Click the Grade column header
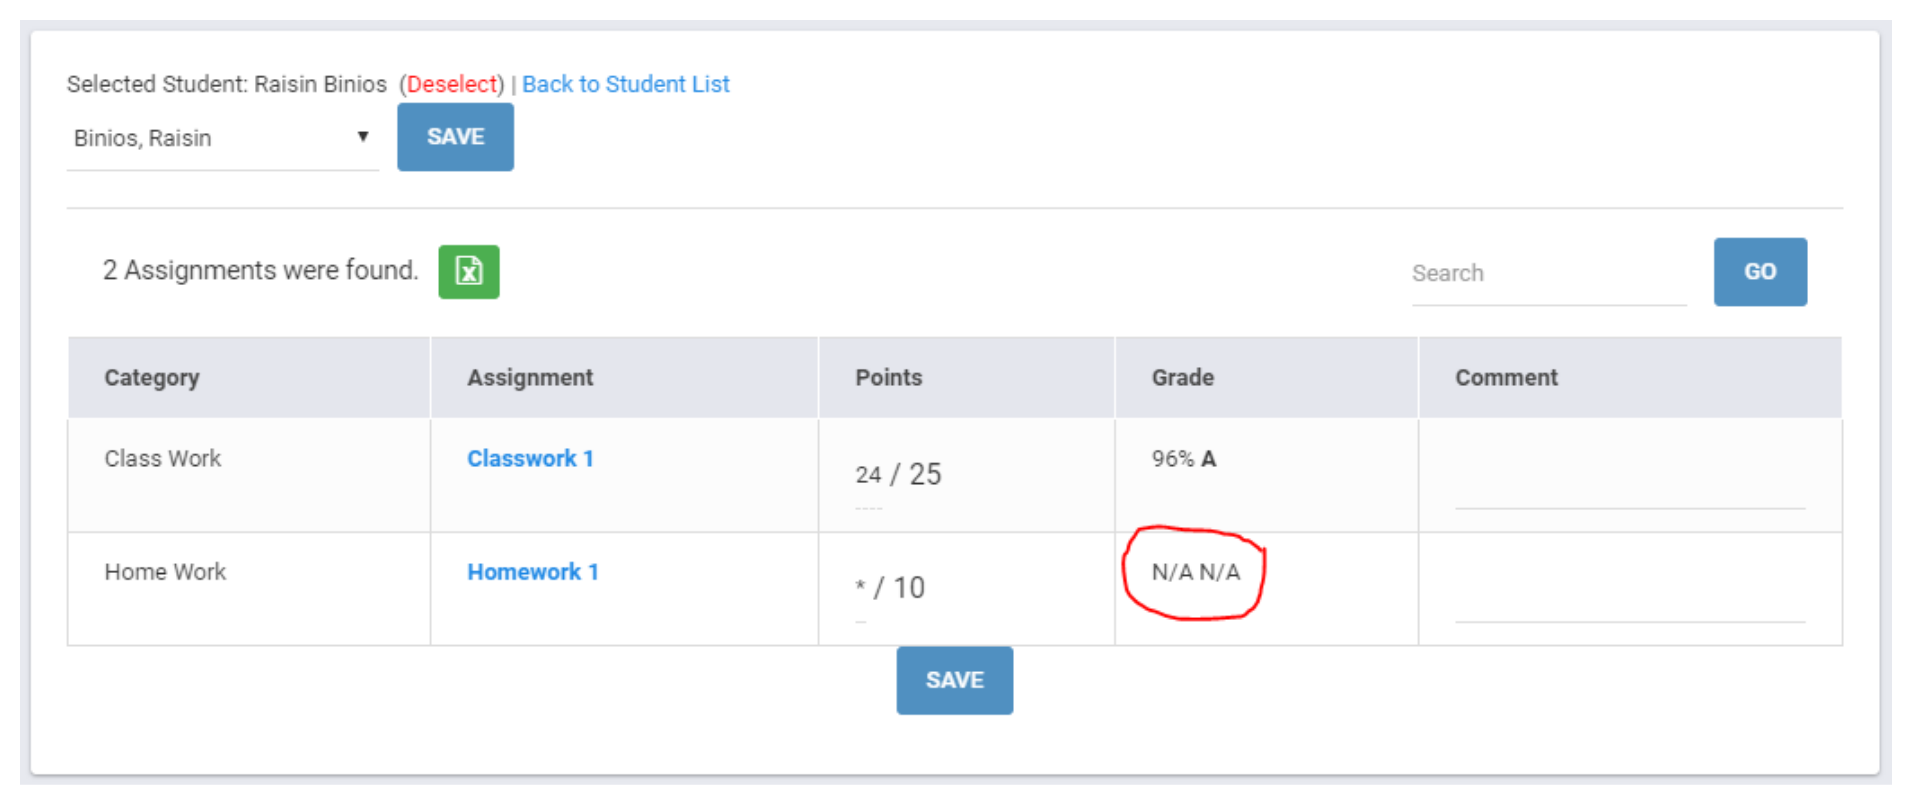The height and width of the screenshot is (798, 1910). 1182,378
